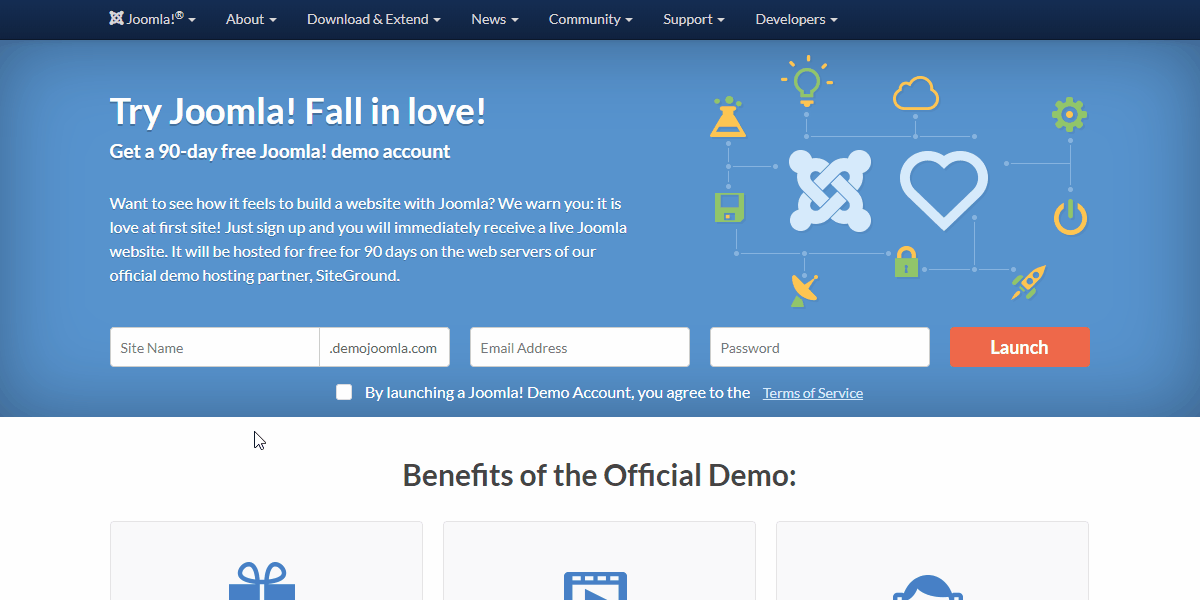Click the cloud outline icon
The image size is (1200, 600).
coord(916,93)
